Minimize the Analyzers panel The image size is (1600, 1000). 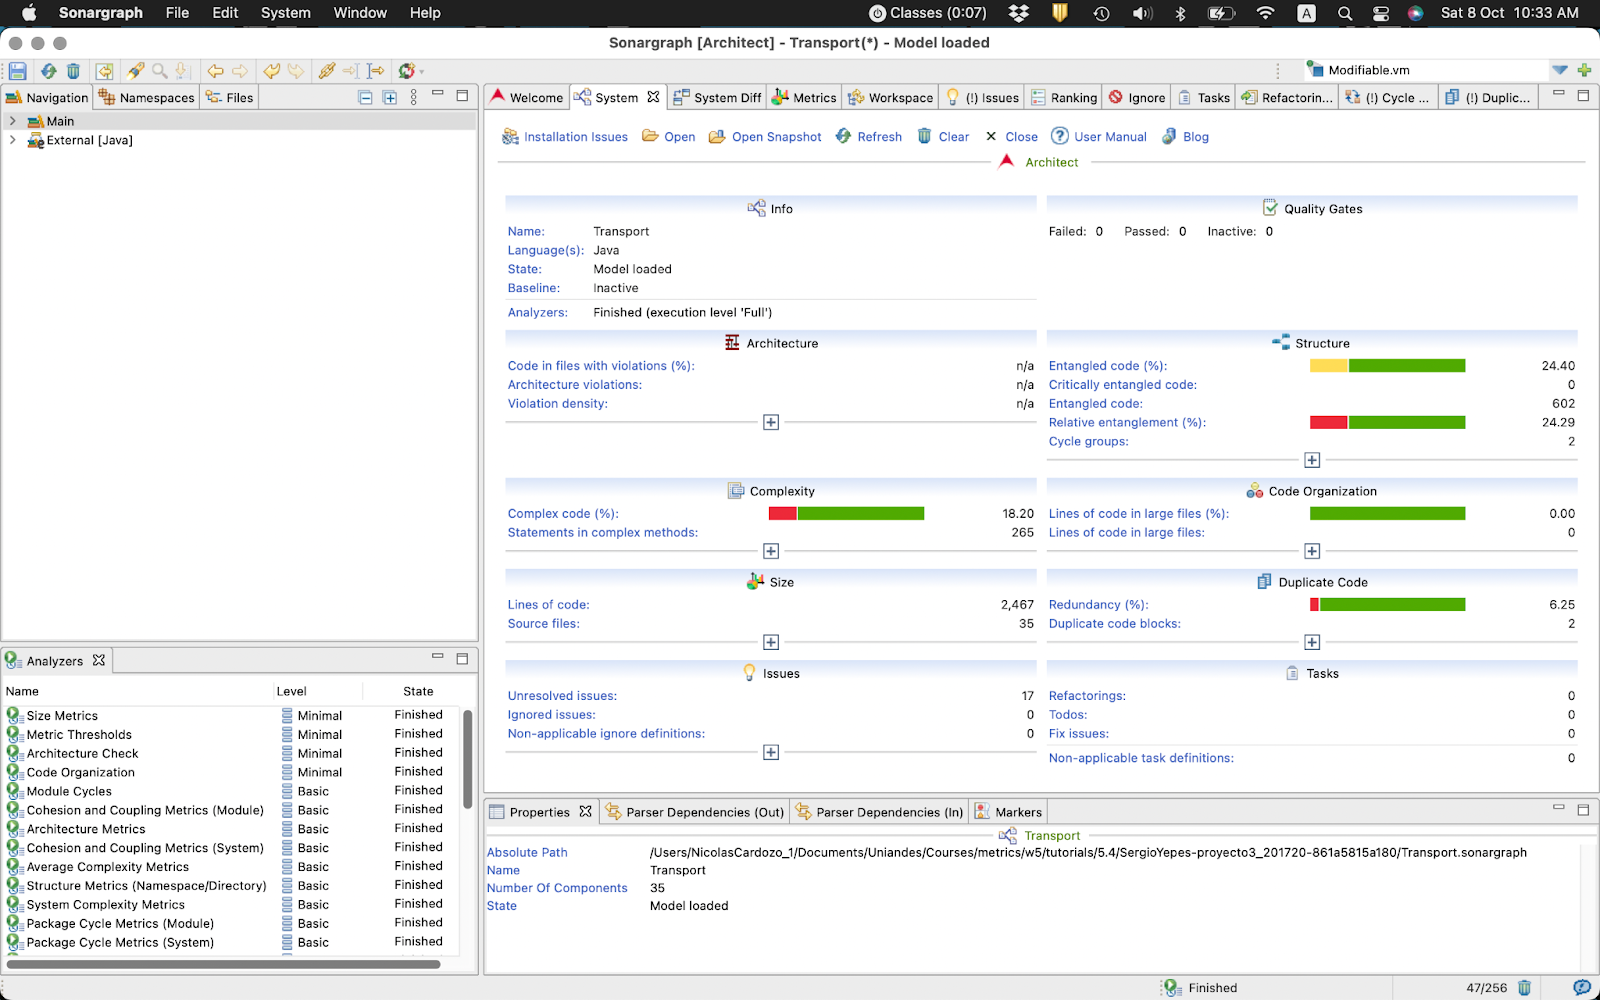tap(437, 657)
